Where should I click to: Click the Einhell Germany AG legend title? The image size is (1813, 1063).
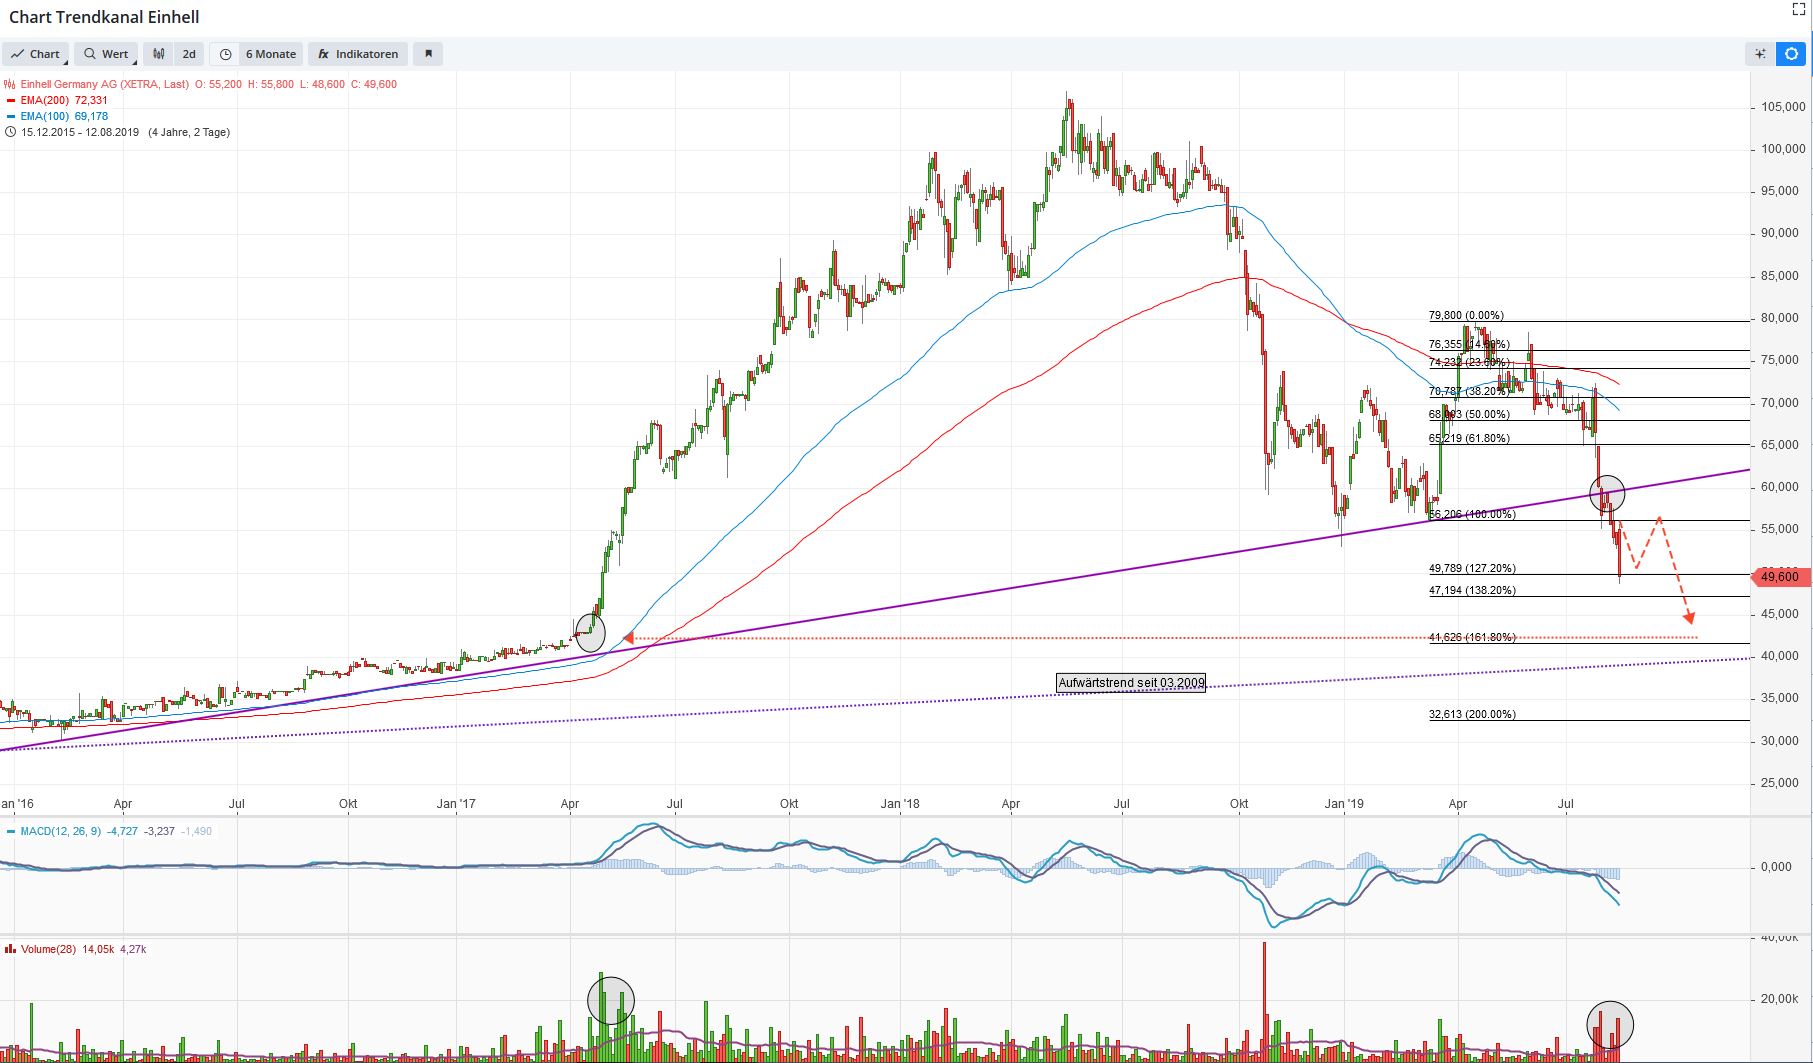point(104,84)
